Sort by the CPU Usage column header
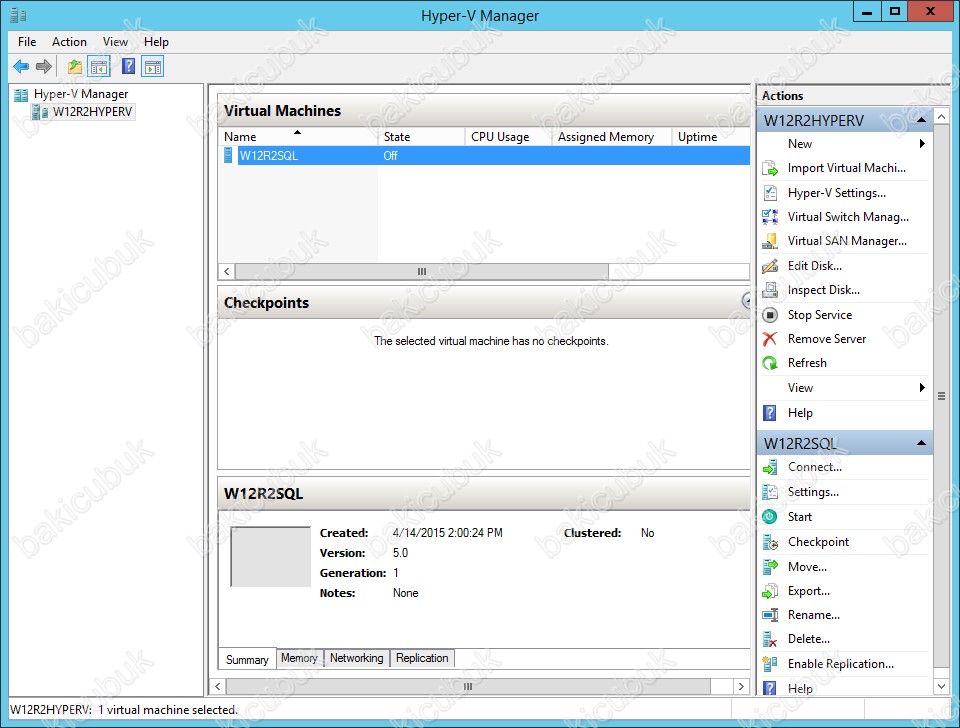The image size is (960, 728). pos(508,137)
